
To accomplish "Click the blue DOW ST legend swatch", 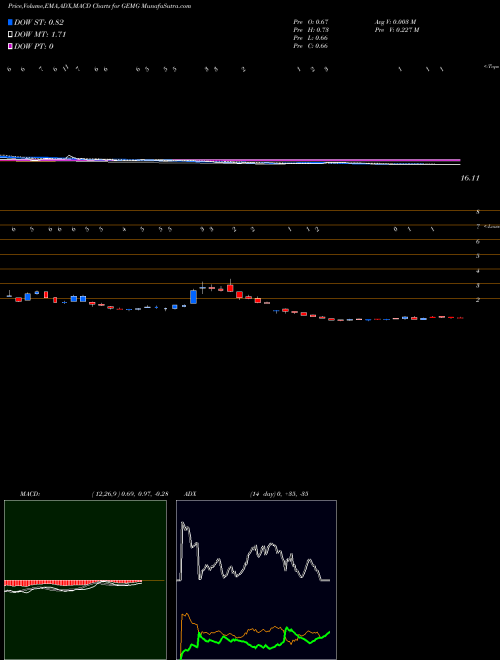I will point(10,22).
